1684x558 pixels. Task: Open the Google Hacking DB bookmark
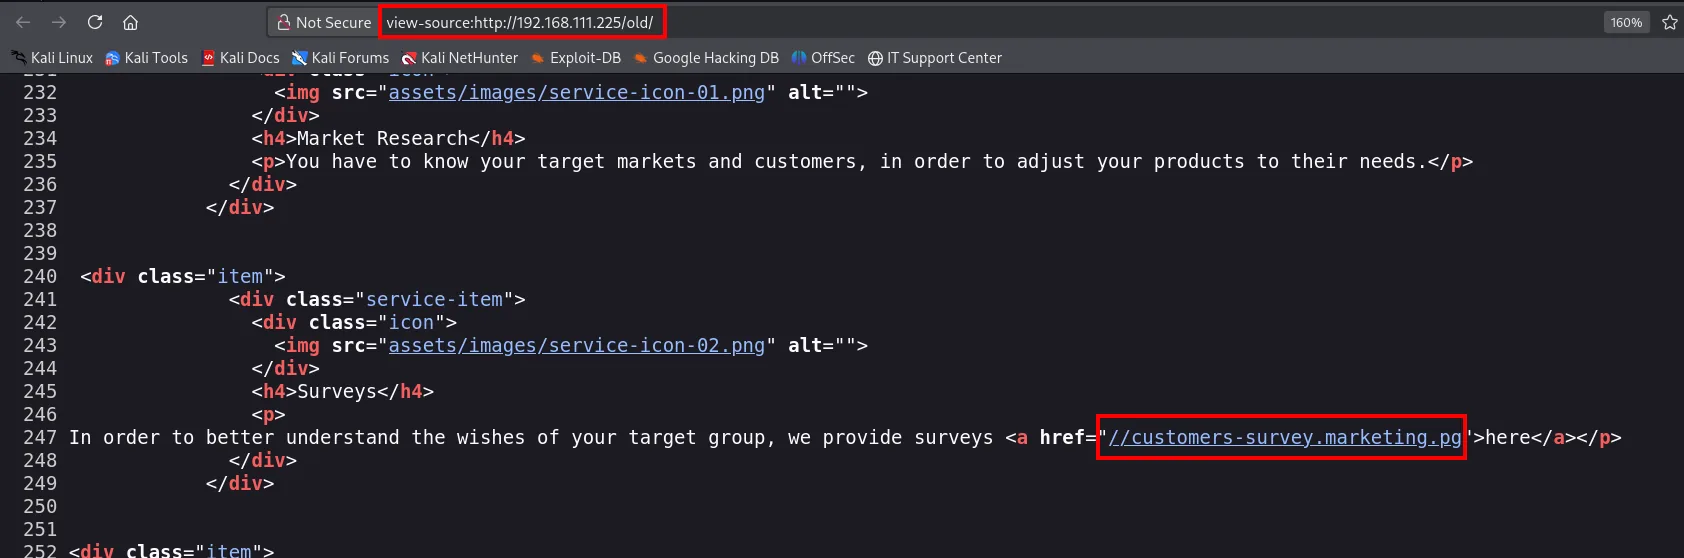click(x=706, y=58)
